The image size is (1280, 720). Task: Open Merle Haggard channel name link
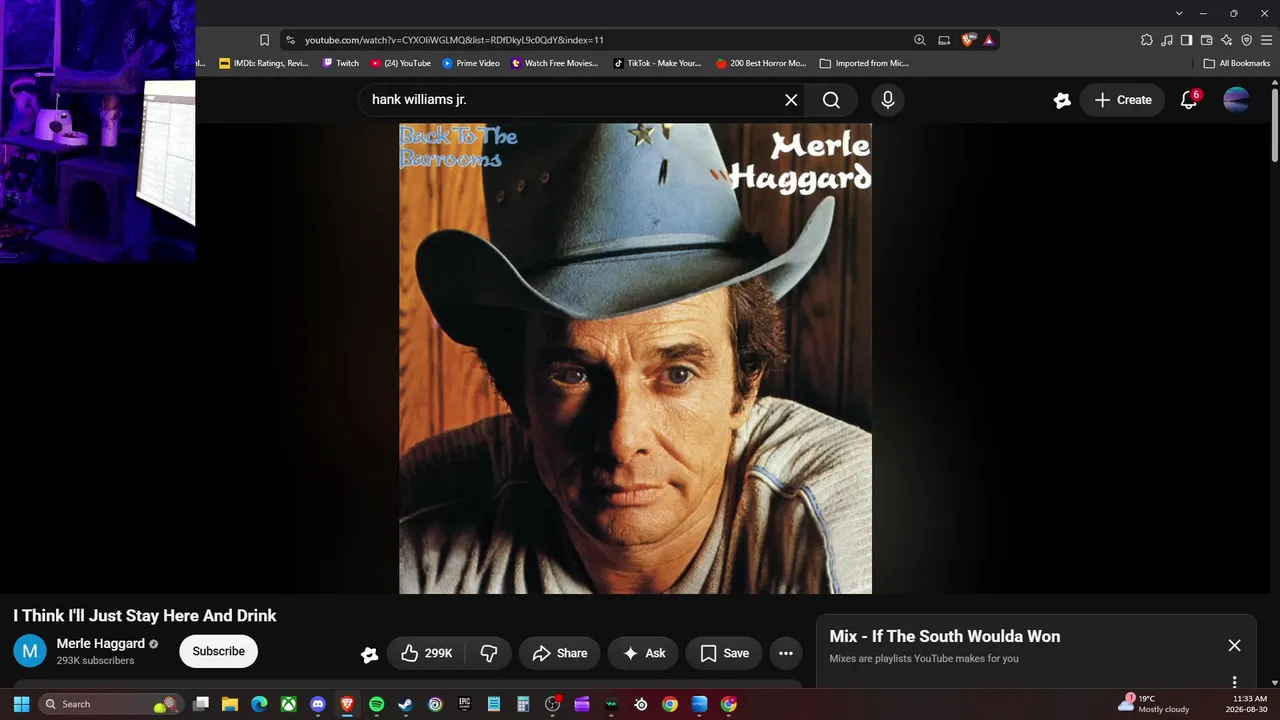click(x=101, y=644)
